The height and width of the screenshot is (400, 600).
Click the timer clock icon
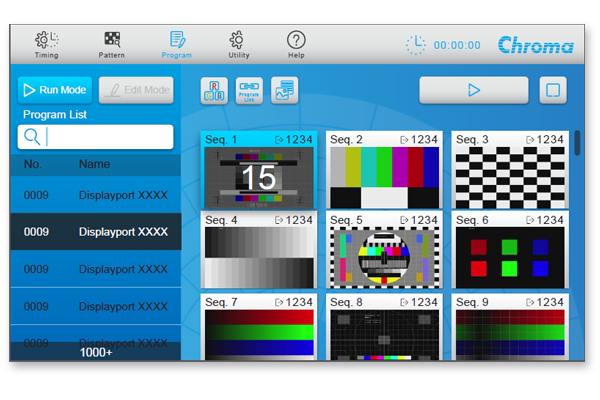[x=416, y=45]
